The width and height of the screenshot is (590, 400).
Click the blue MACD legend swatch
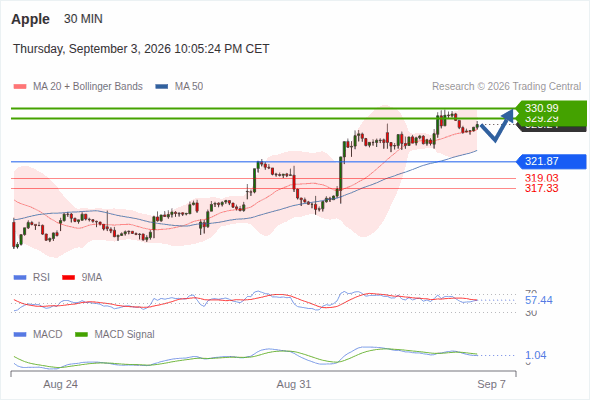pos(20,335)
